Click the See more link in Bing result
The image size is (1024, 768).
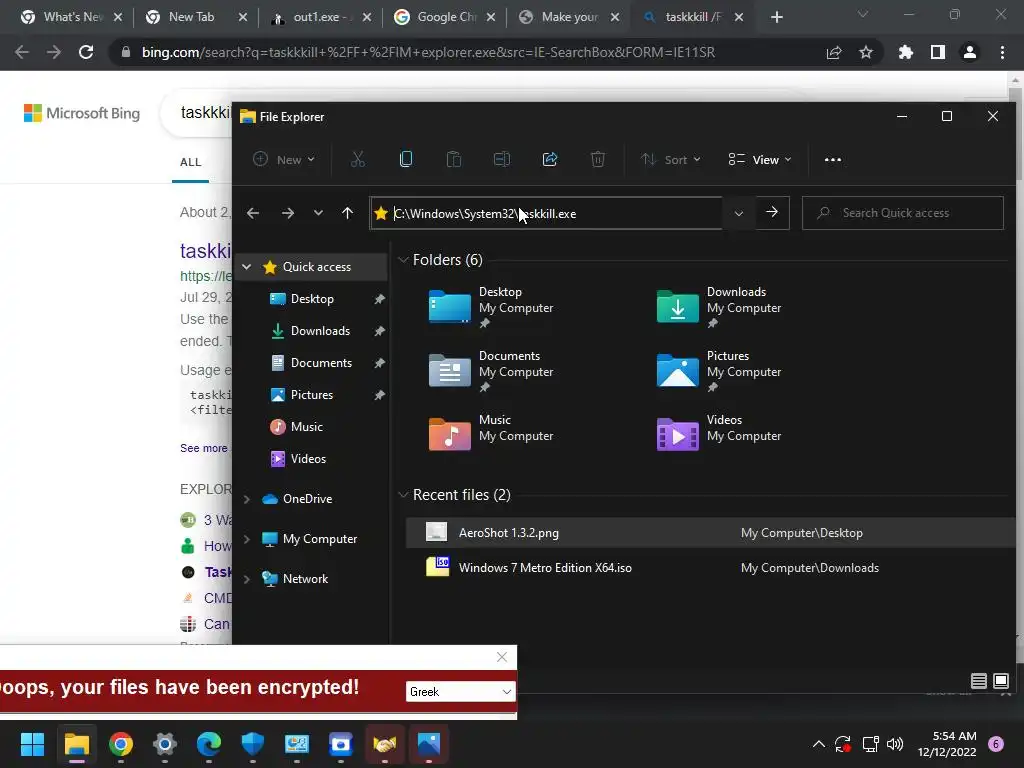pyautogui.click(x=204, y=448)
